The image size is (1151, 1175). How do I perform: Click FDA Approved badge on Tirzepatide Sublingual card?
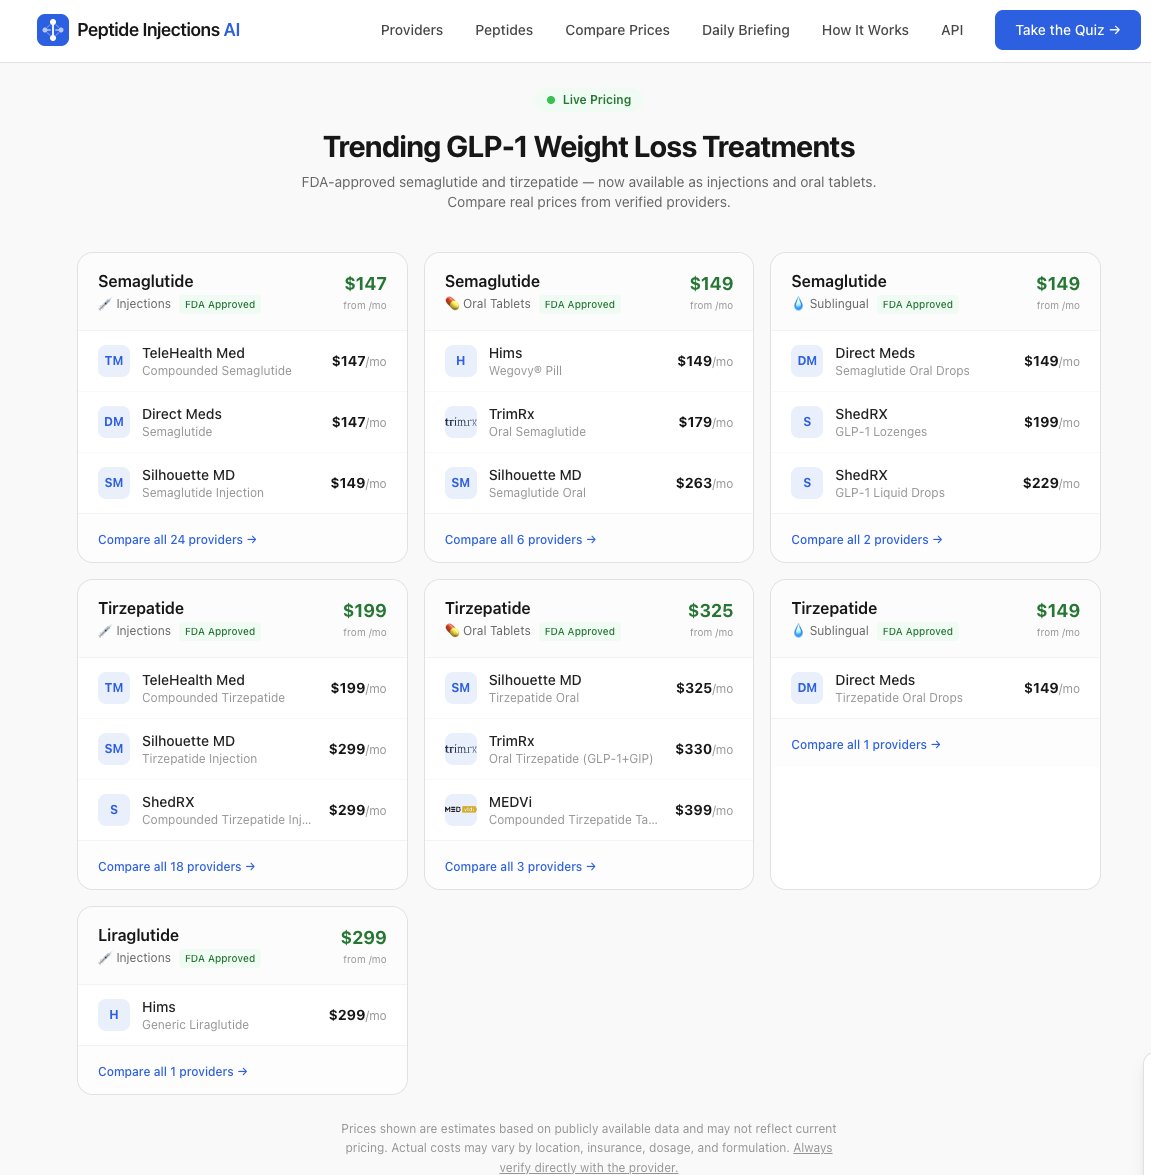pos(917,632)
